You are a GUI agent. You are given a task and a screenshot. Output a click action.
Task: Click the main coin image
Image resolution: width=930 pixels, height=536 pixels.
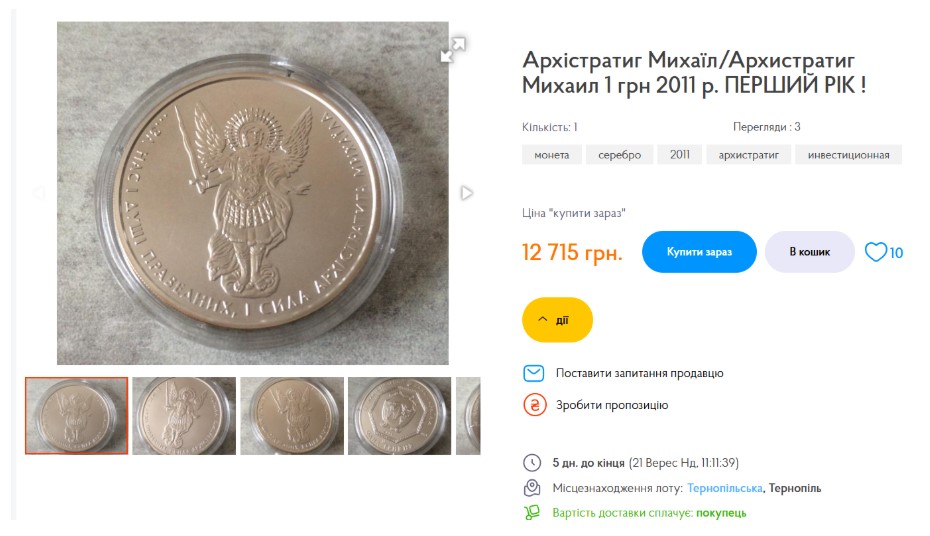tap(252, 193)
